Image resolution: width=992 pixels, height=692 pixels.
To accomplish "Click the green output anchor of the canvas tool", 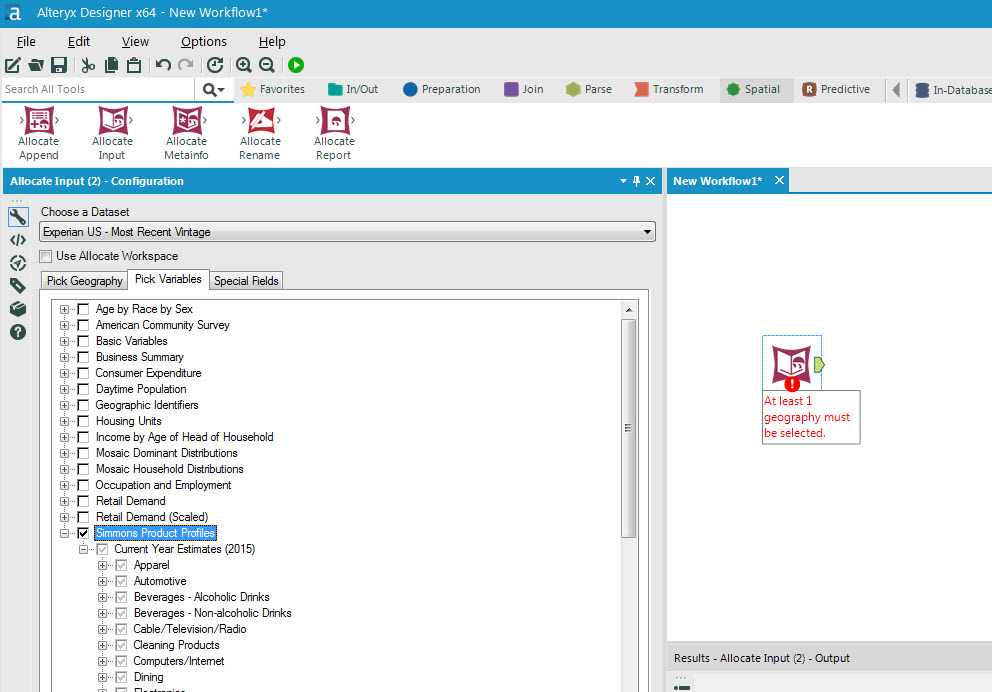I will [819, 365].
